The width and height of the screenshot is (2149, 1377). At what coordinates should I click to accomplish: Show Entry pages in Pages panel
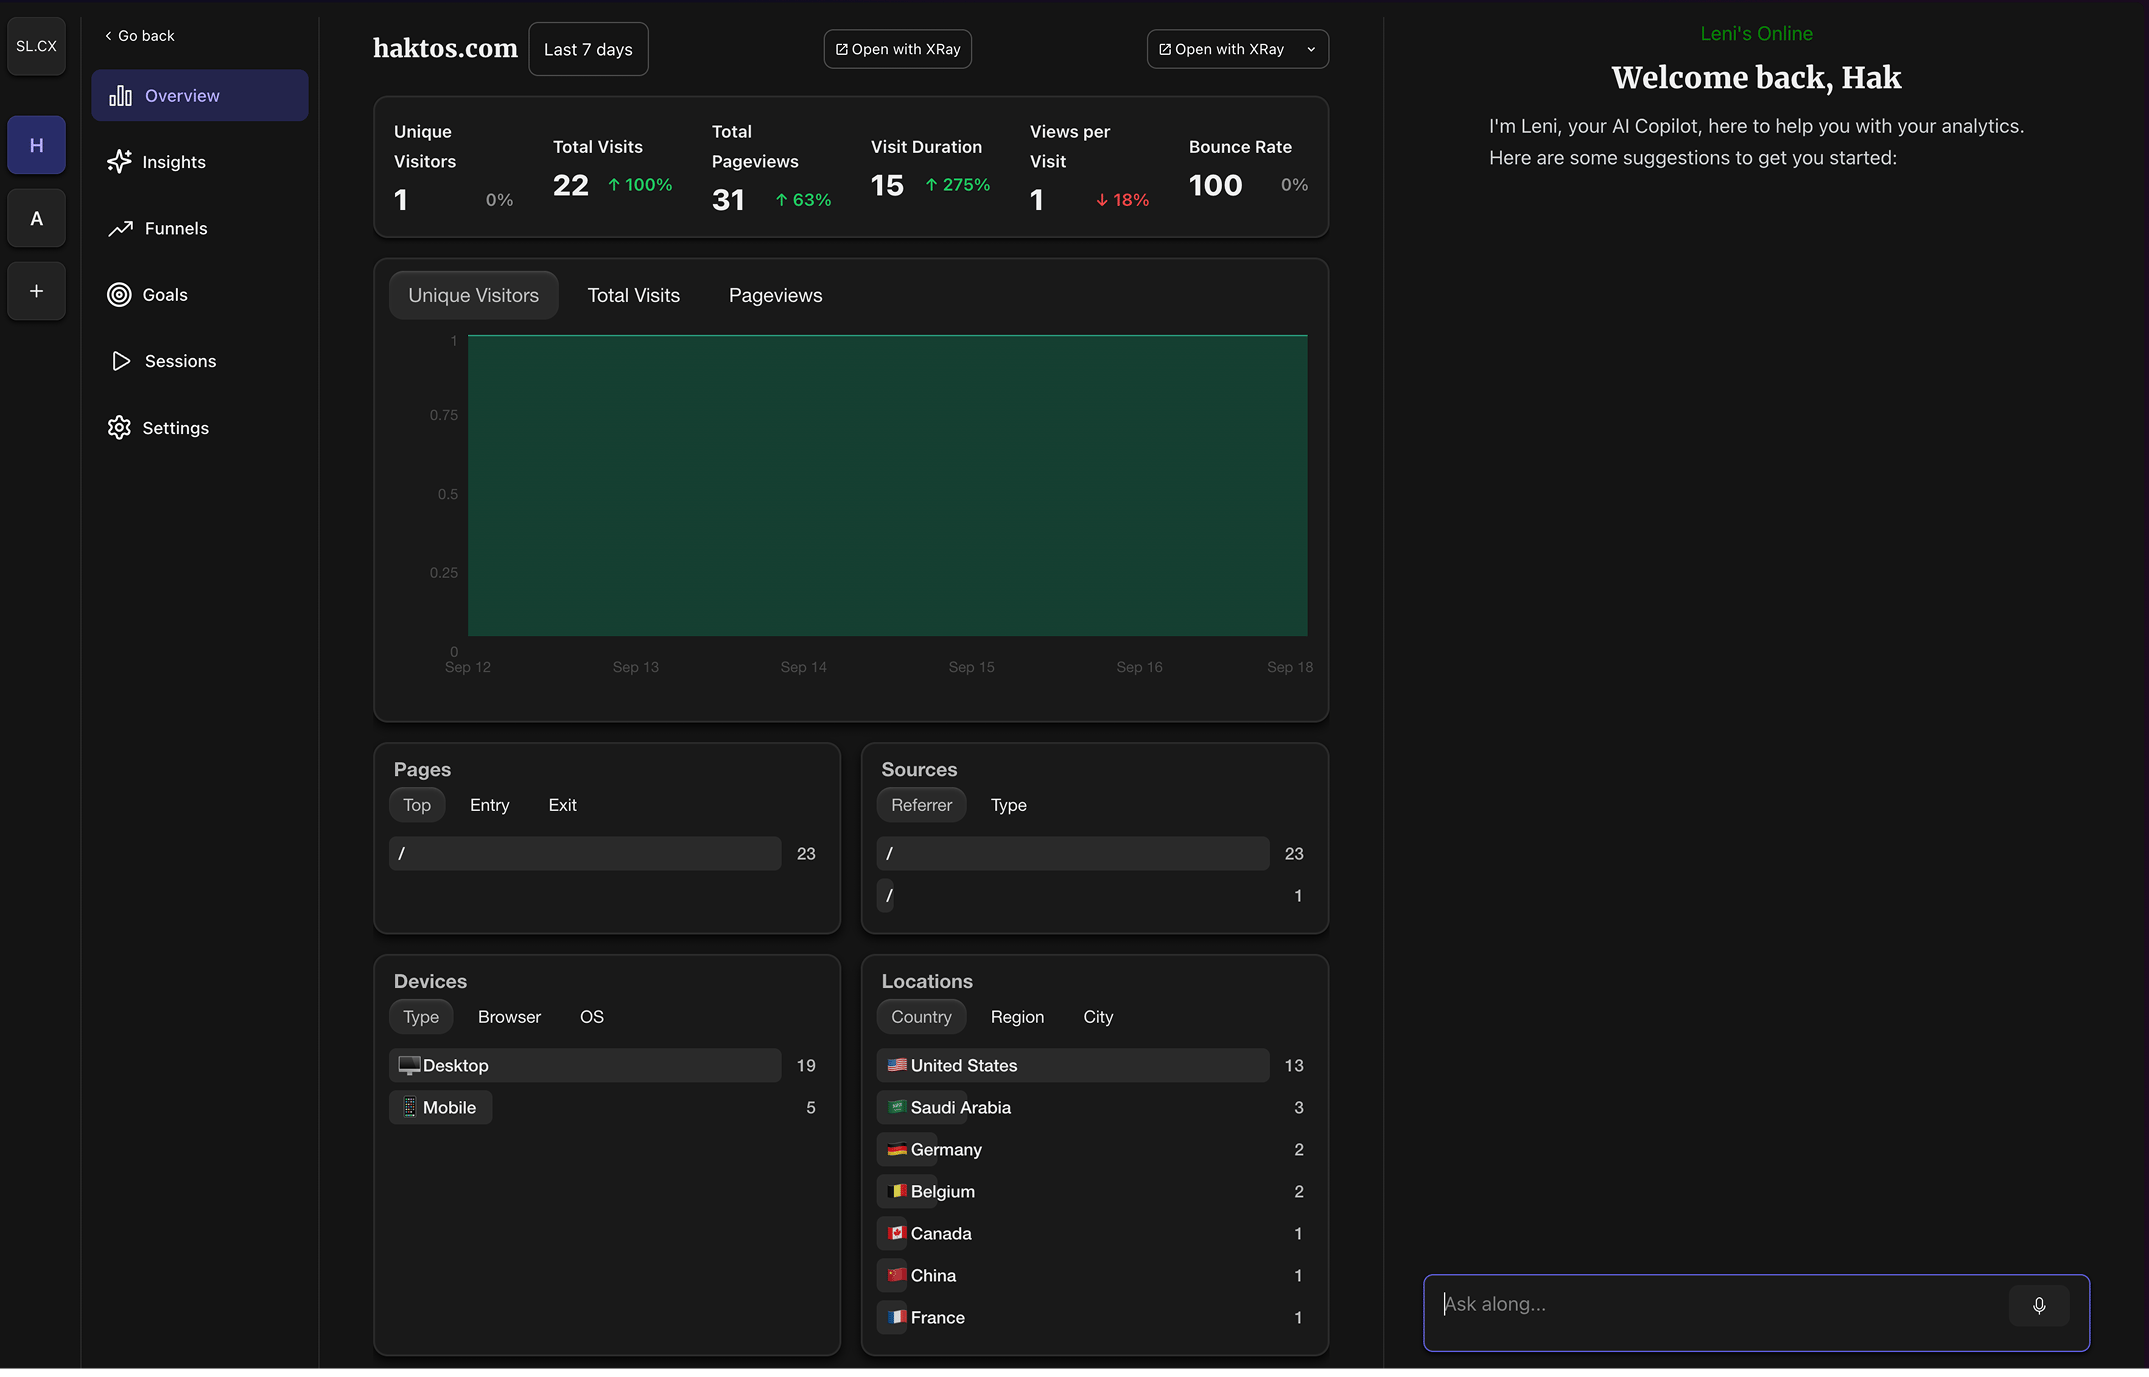point(489,805)
